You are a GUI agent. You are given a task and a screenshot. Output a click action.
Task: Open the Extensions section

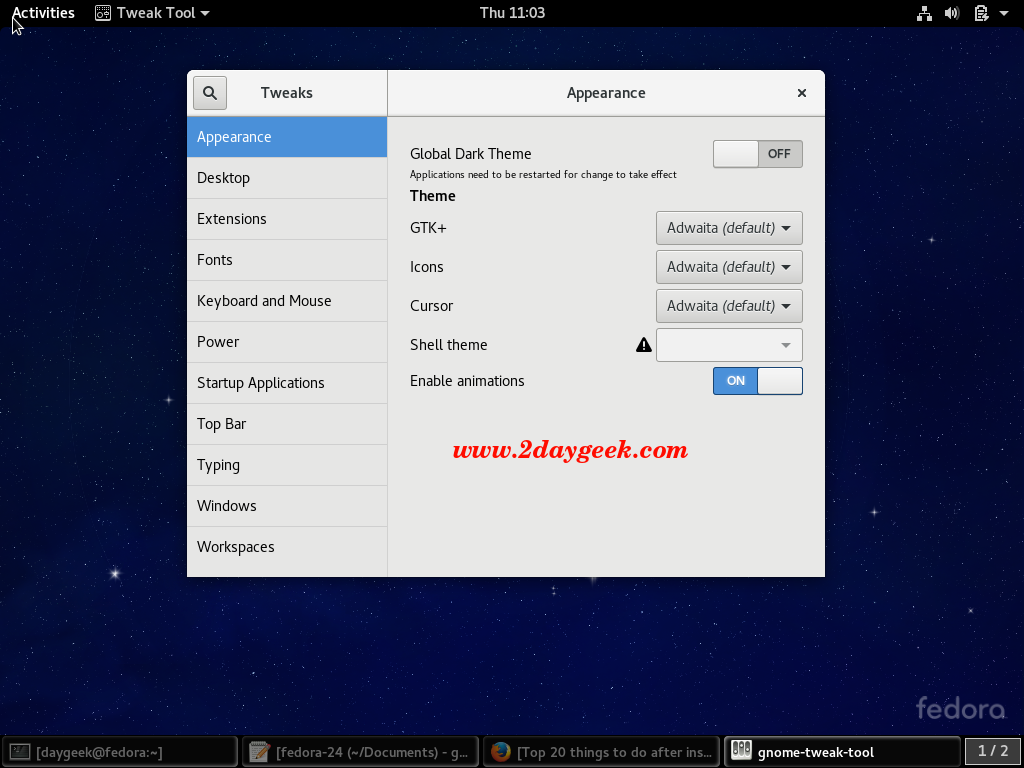(x=287, y=219)
